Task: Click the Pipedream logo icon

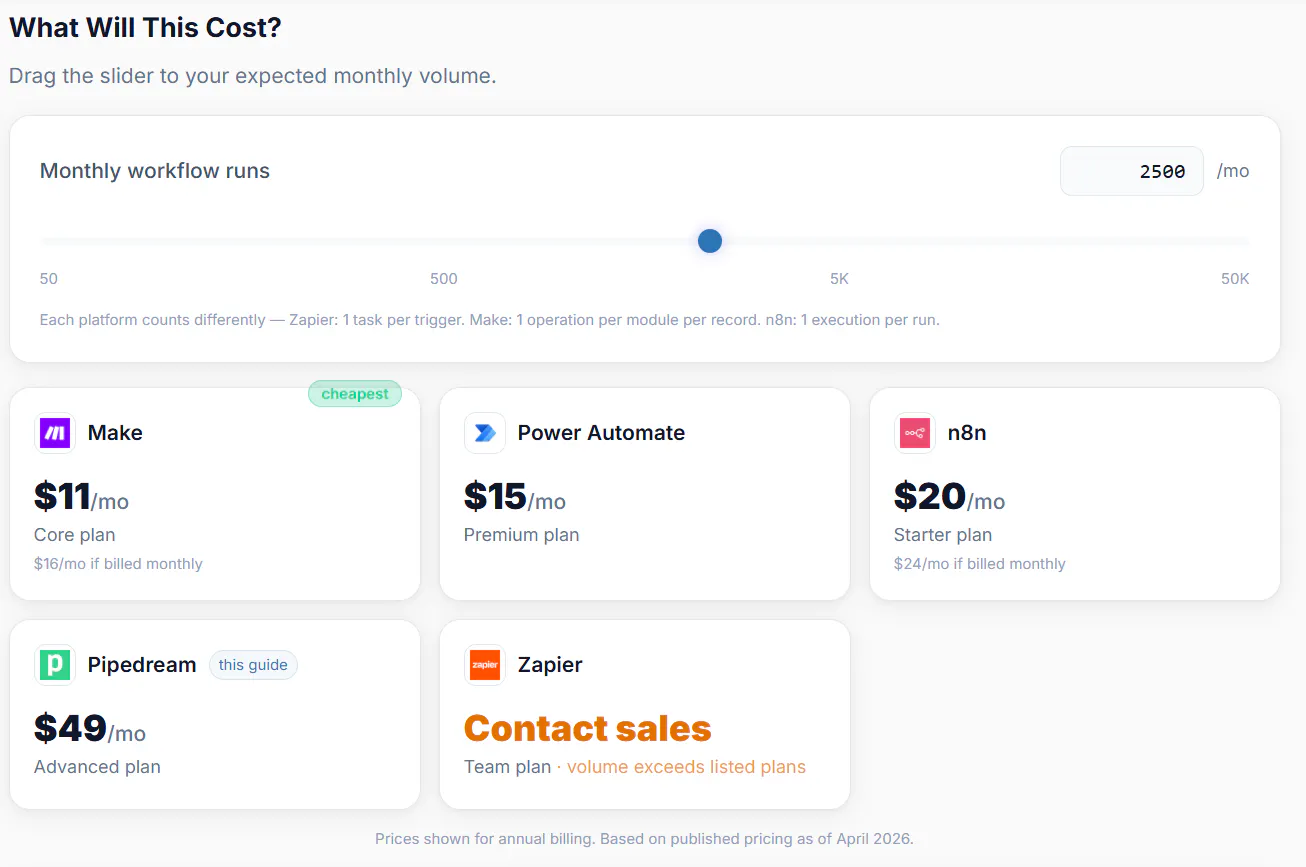Action: click(x=54, y=665)
